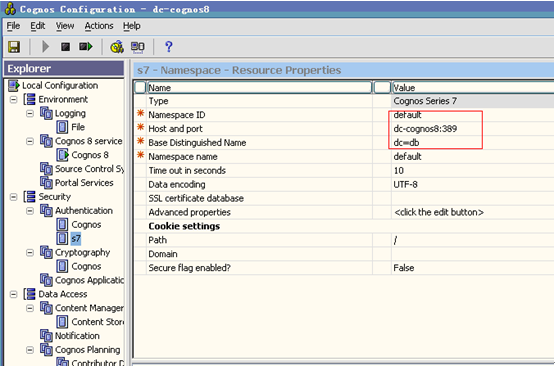This screenshot has height=366, width=555.
Task: Collapse the Content Manager tree node
Action: (30, 308)
